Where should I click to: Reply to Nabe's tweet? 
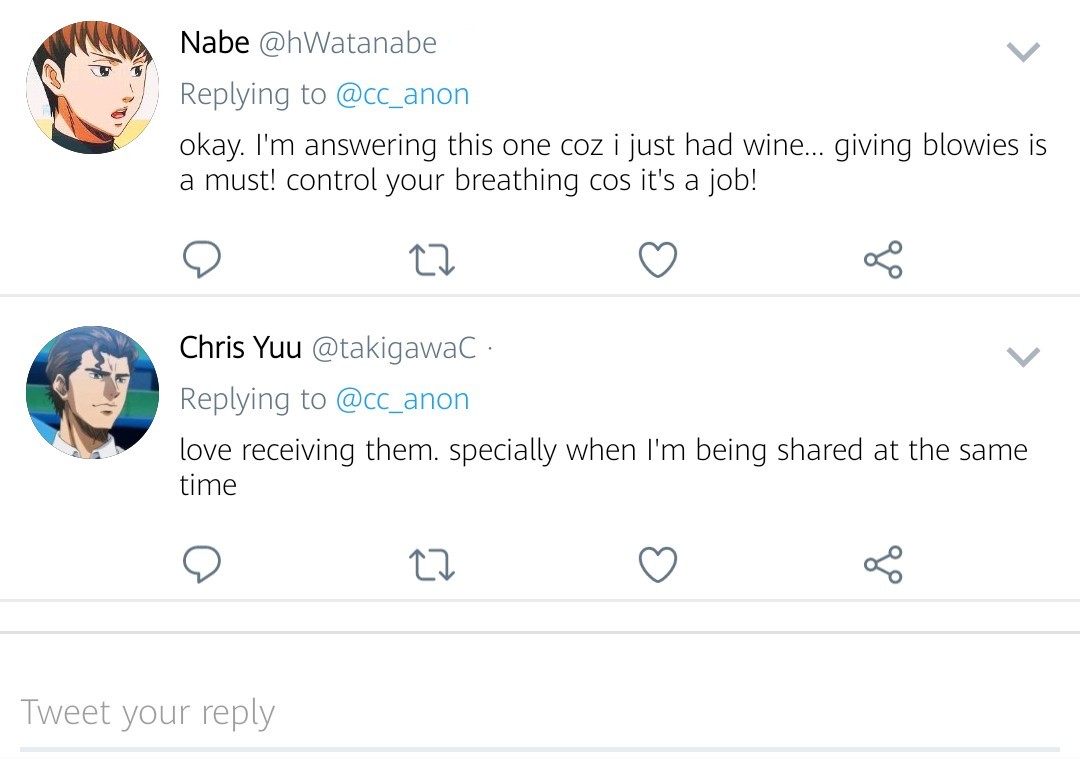[202, 259]
